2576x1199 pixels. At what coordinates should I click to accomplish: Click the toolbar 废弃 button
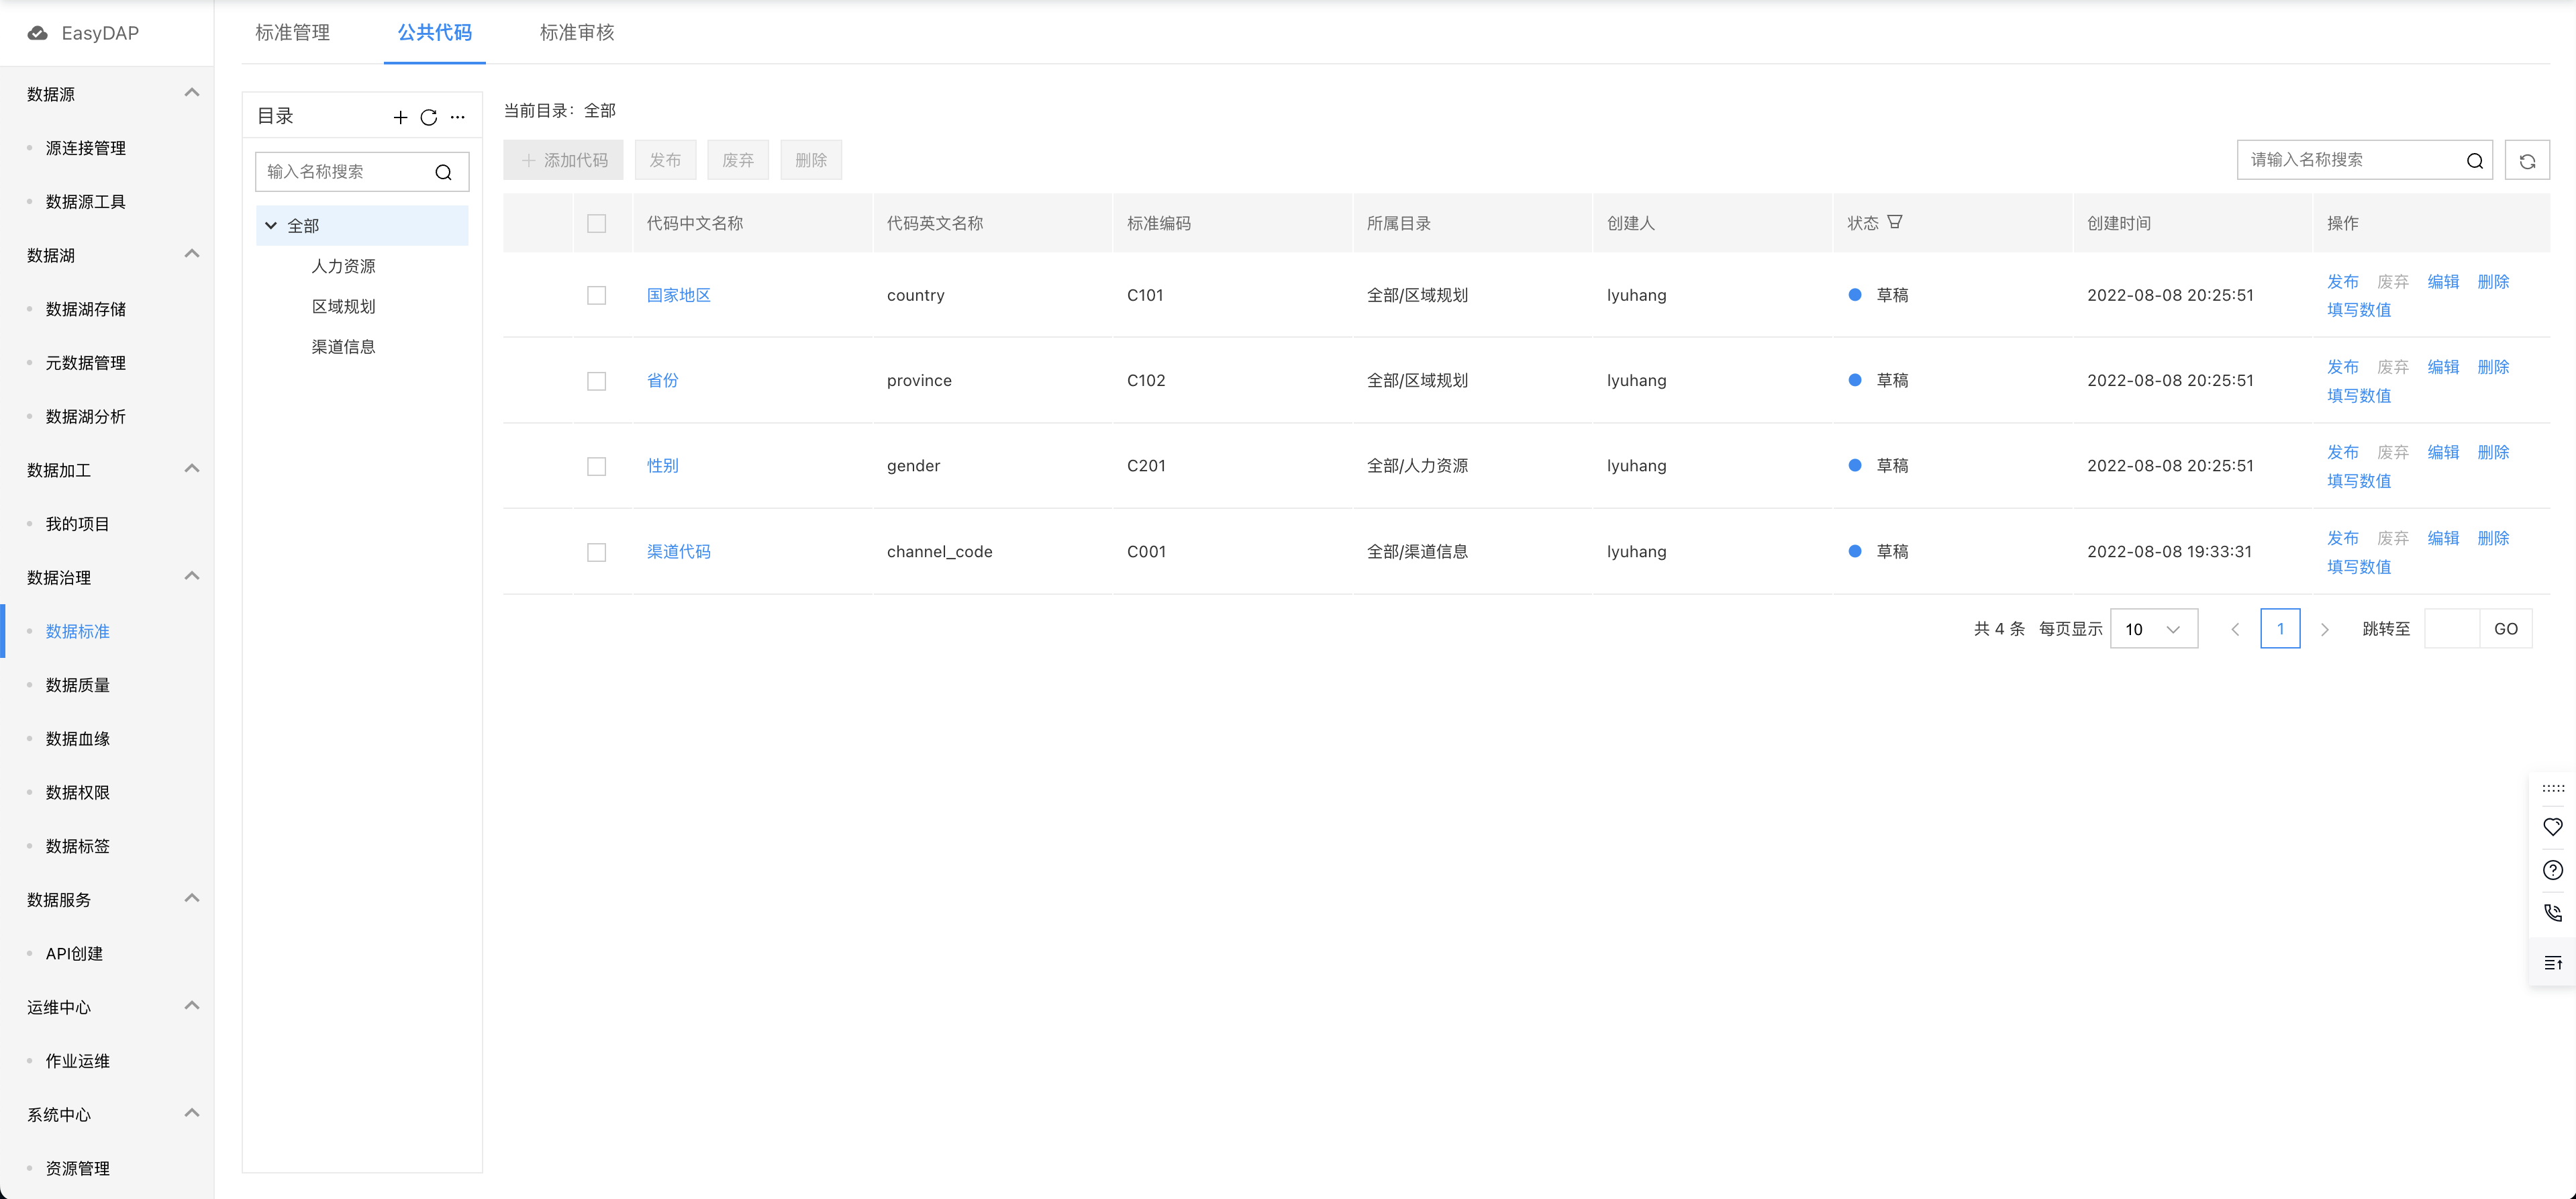coord(738,161)
